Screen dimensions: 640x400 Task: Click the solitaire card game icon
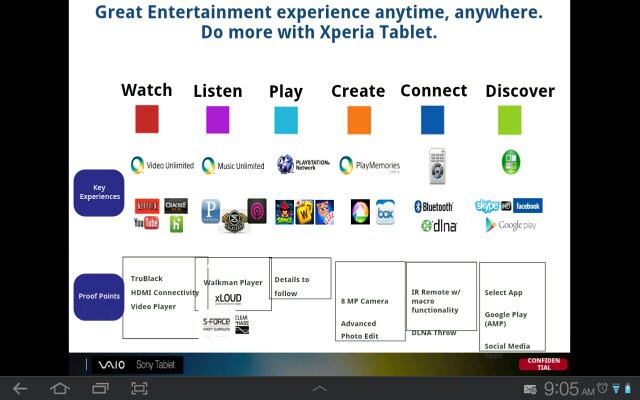[324, 212]
